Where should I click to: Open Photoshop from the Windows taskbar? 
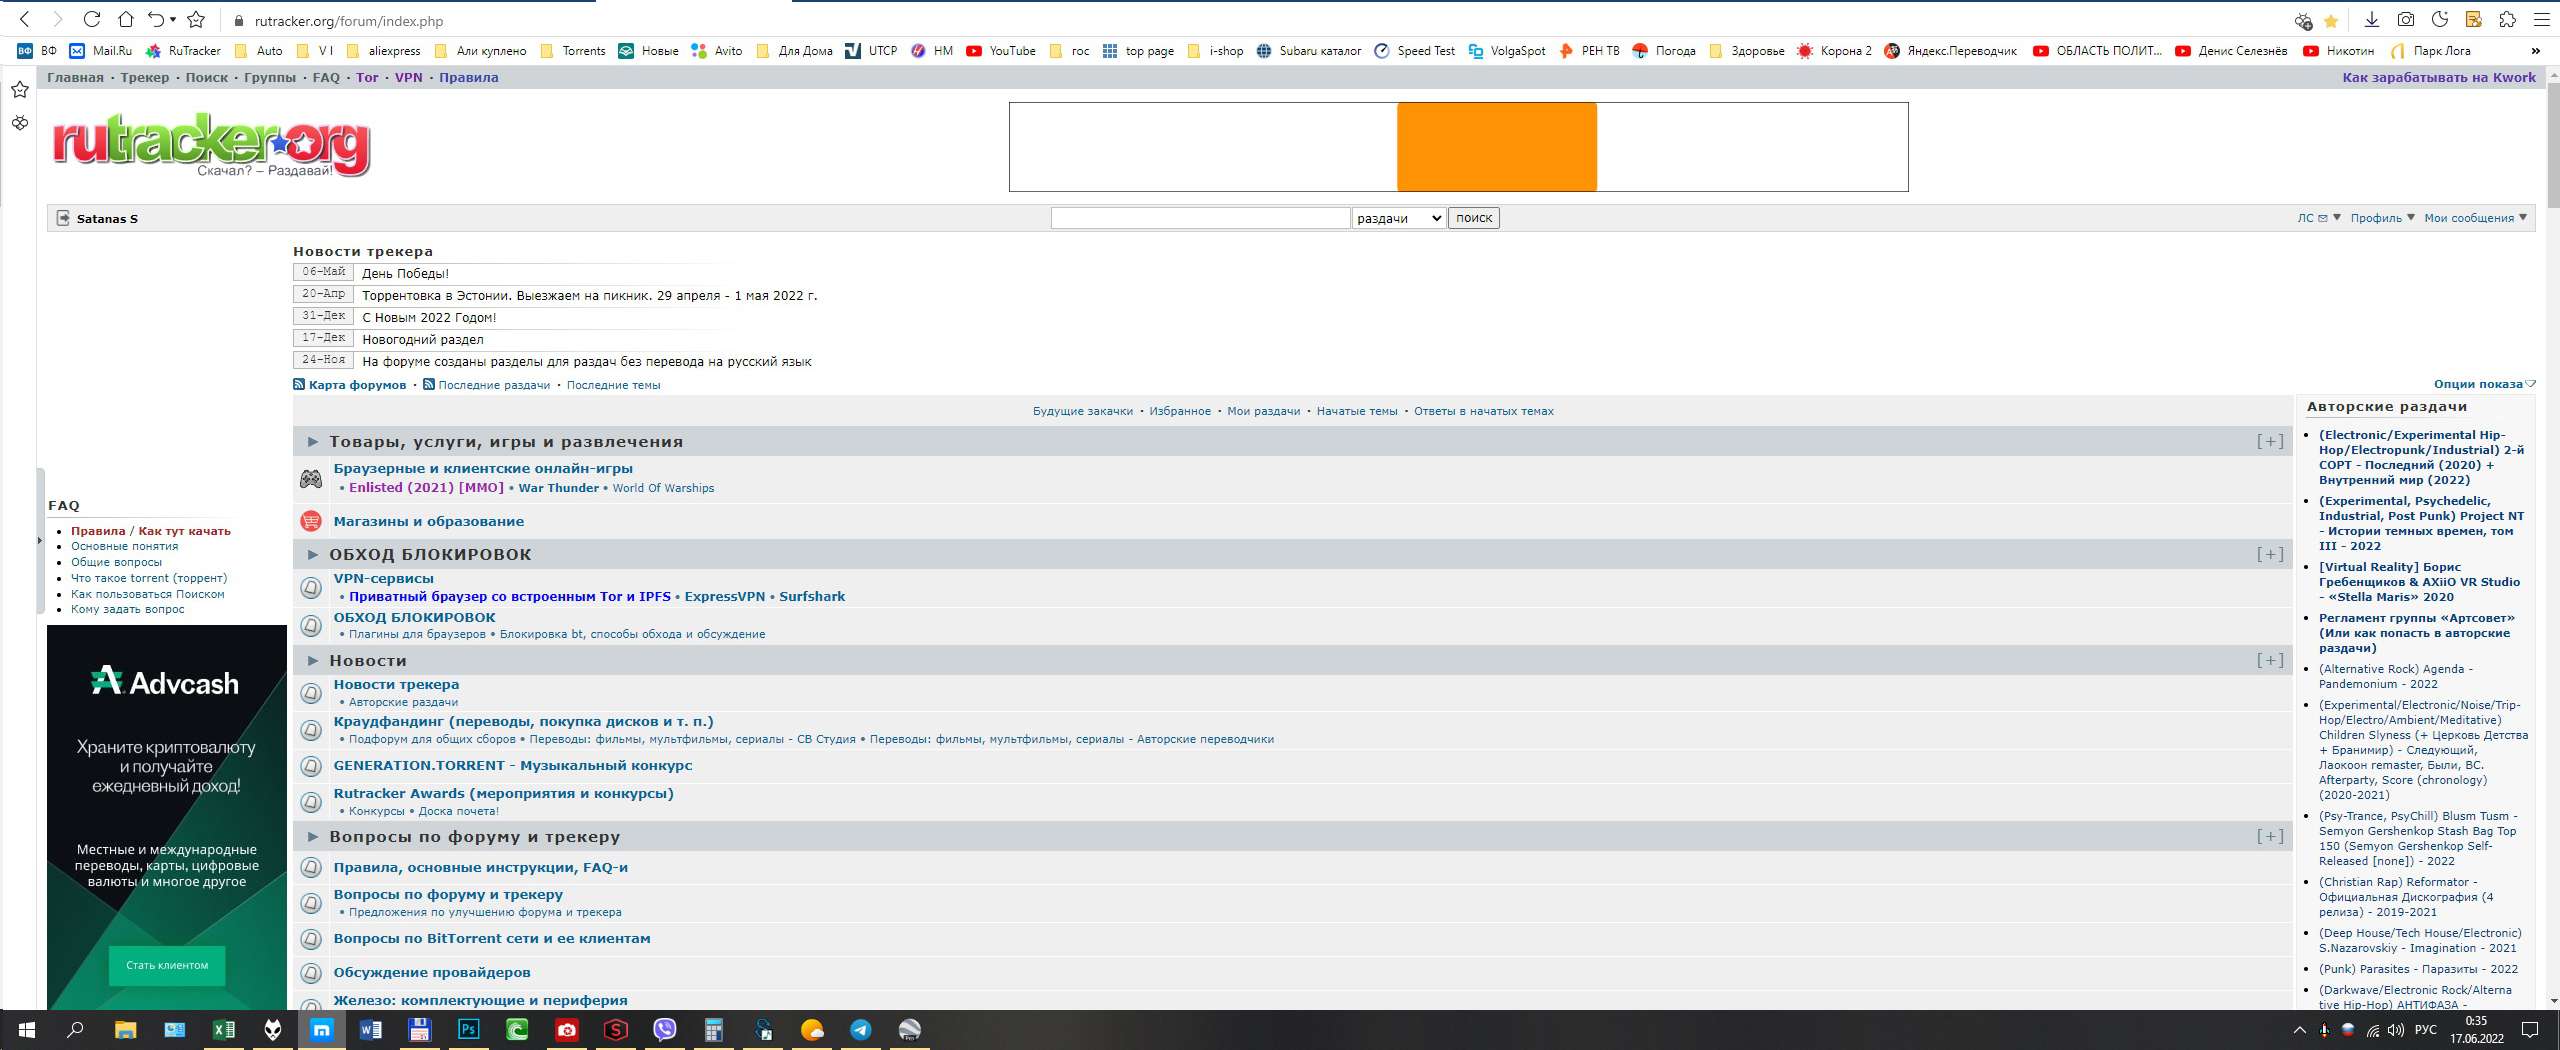click(x=468, y=1030)
